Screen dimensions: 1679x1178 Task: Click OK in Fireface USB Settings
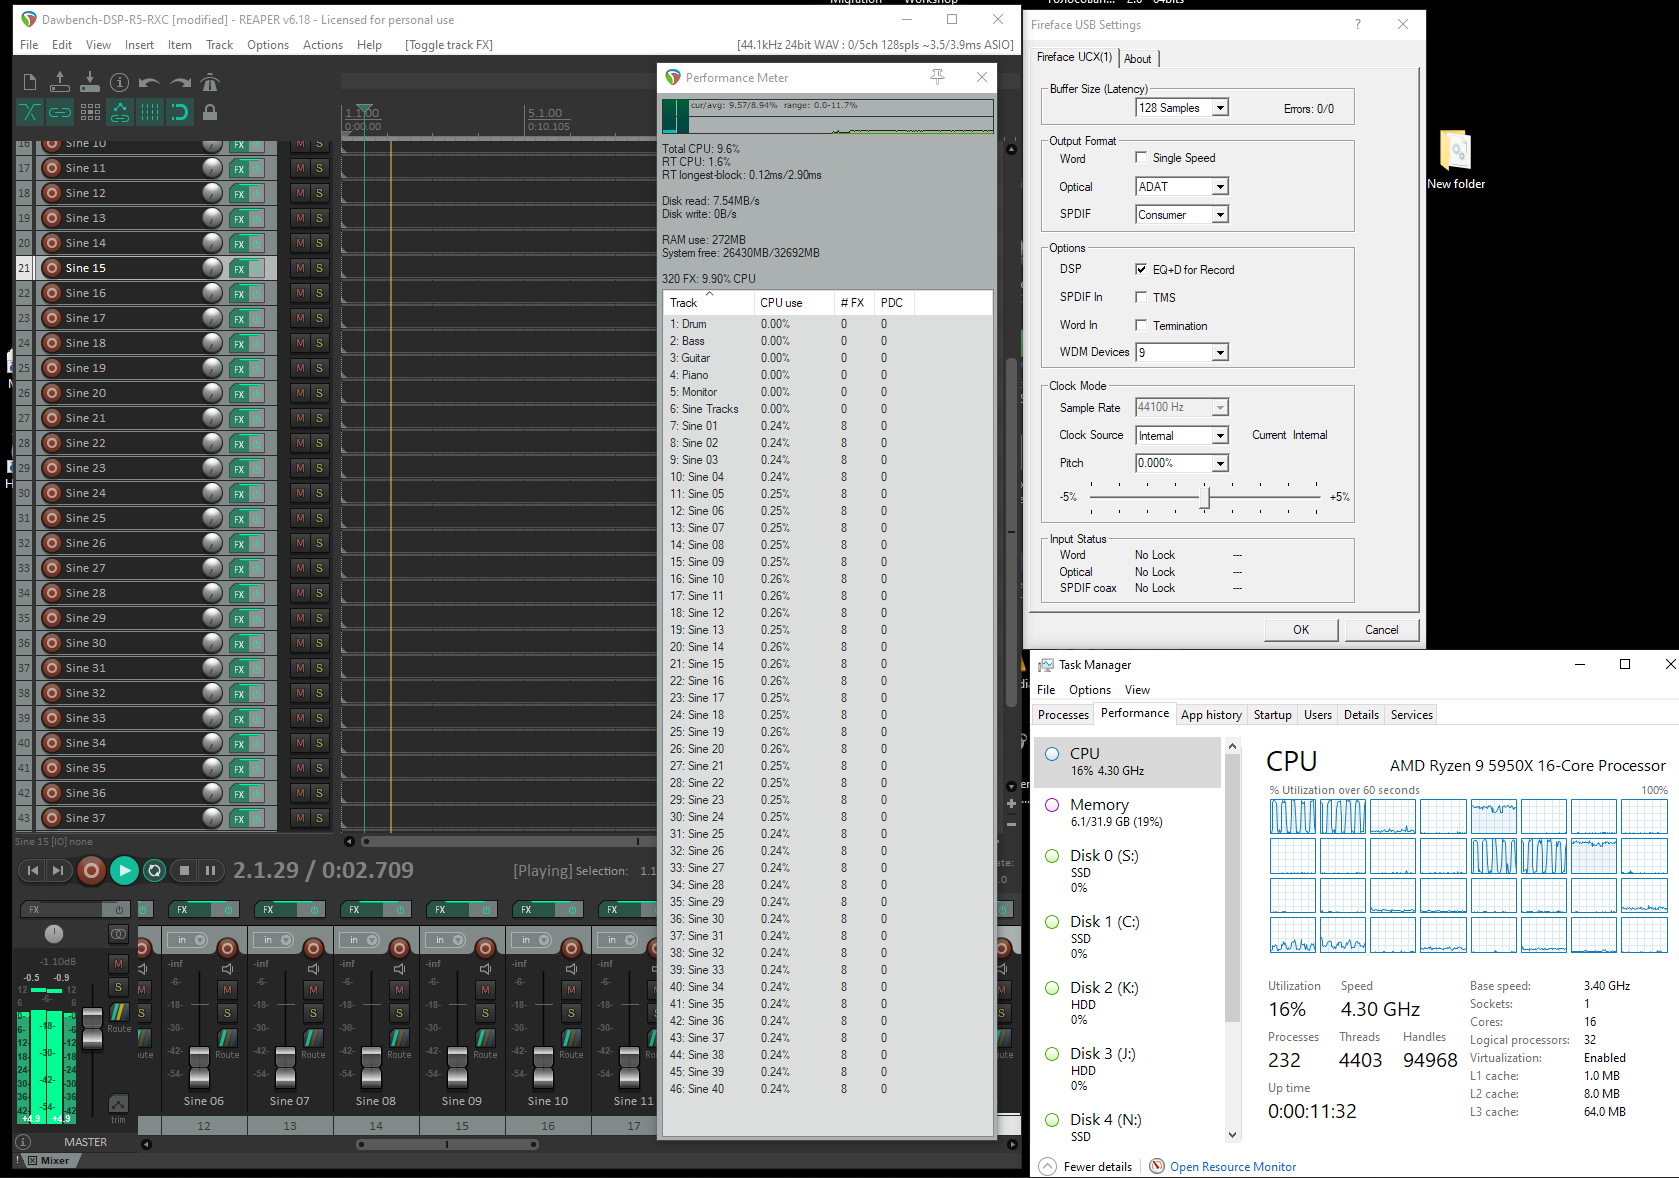click(1300, 630)
